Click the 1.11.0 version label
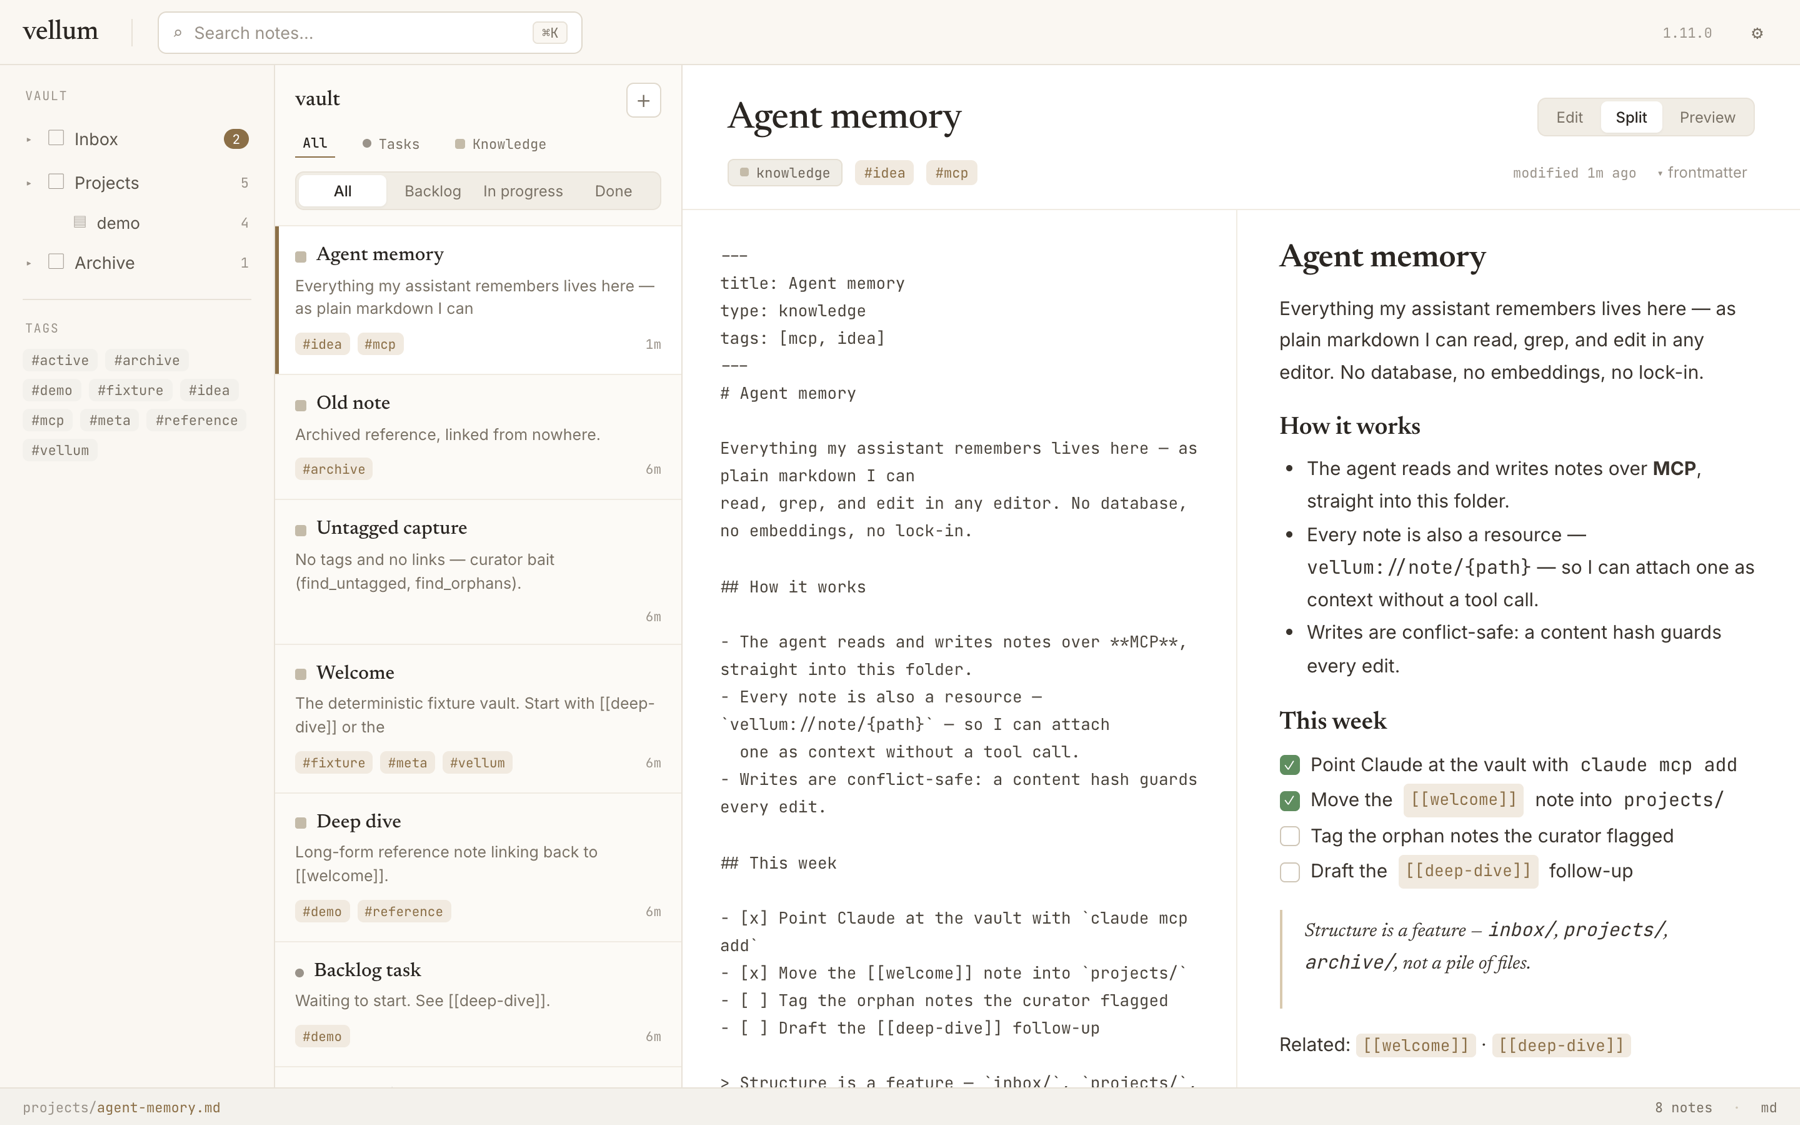 pyautogui.click(x=1687, y=33)
